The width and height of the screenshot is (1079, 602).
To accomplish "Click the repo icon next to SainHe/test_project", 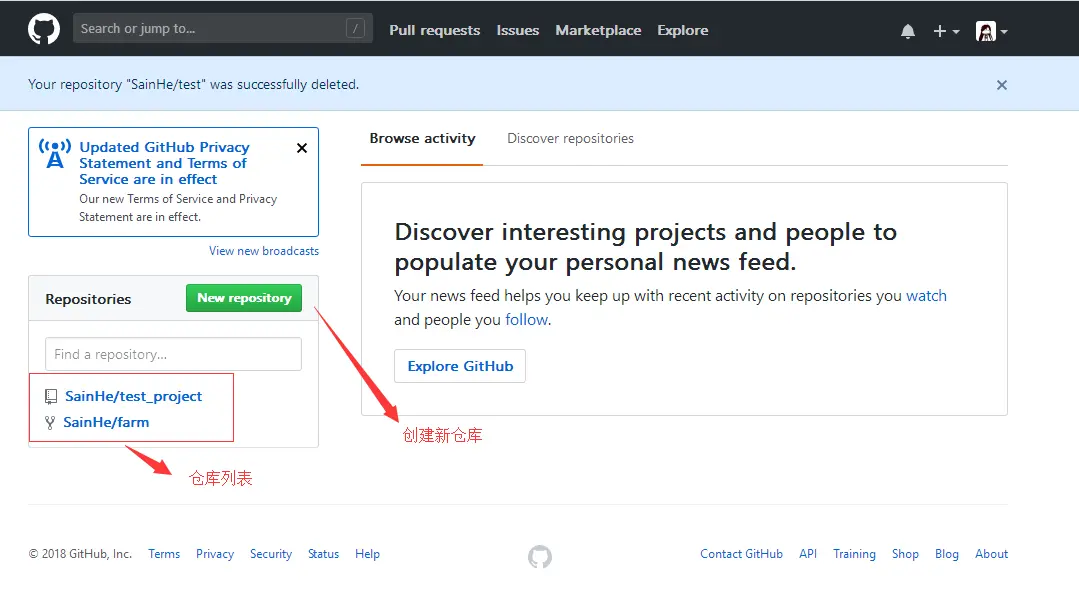I will tap(50, 396).
